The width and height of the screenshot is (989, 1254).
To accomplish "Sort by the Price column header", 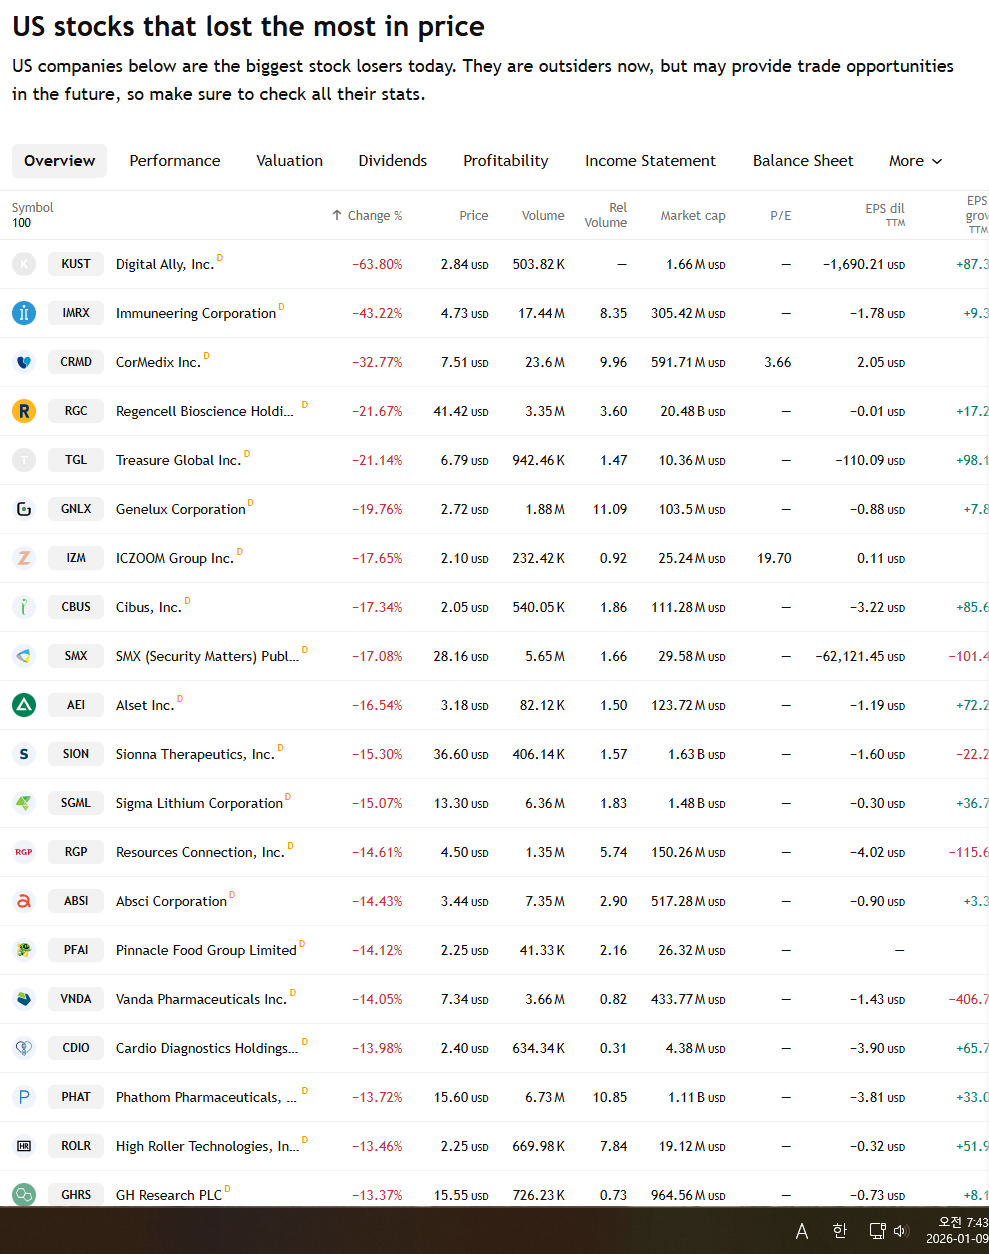I will (474, 215).
